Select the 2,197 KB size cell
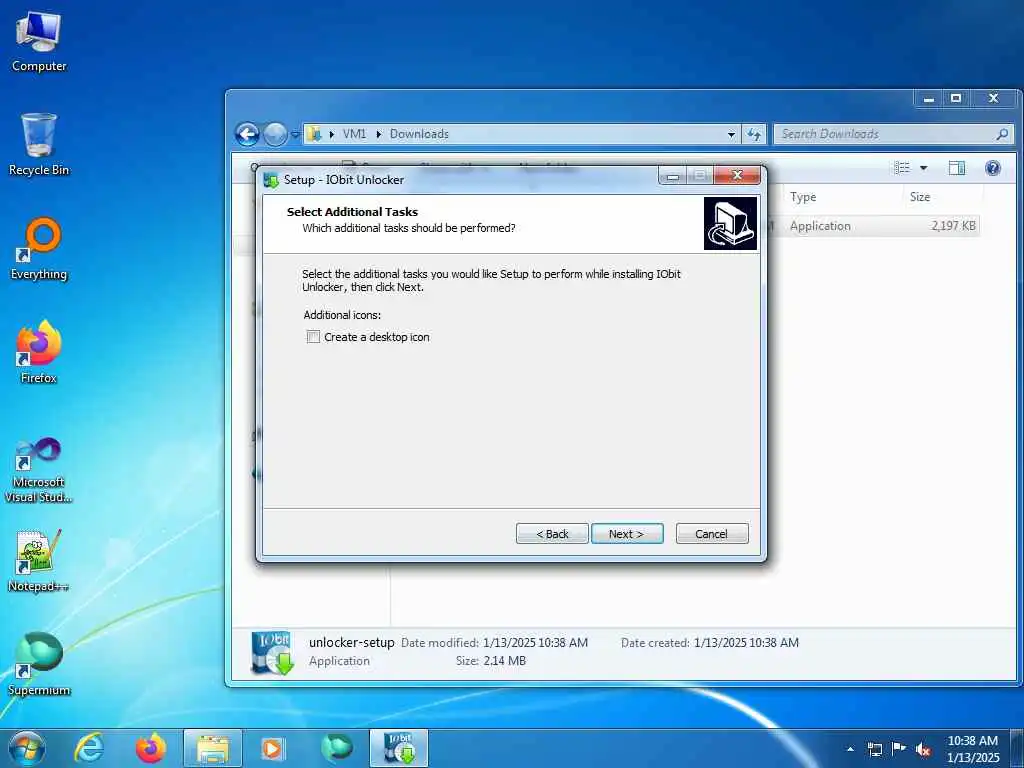Screen dimensions: 1024x768 pyautogui.click(x=953, y=226)
